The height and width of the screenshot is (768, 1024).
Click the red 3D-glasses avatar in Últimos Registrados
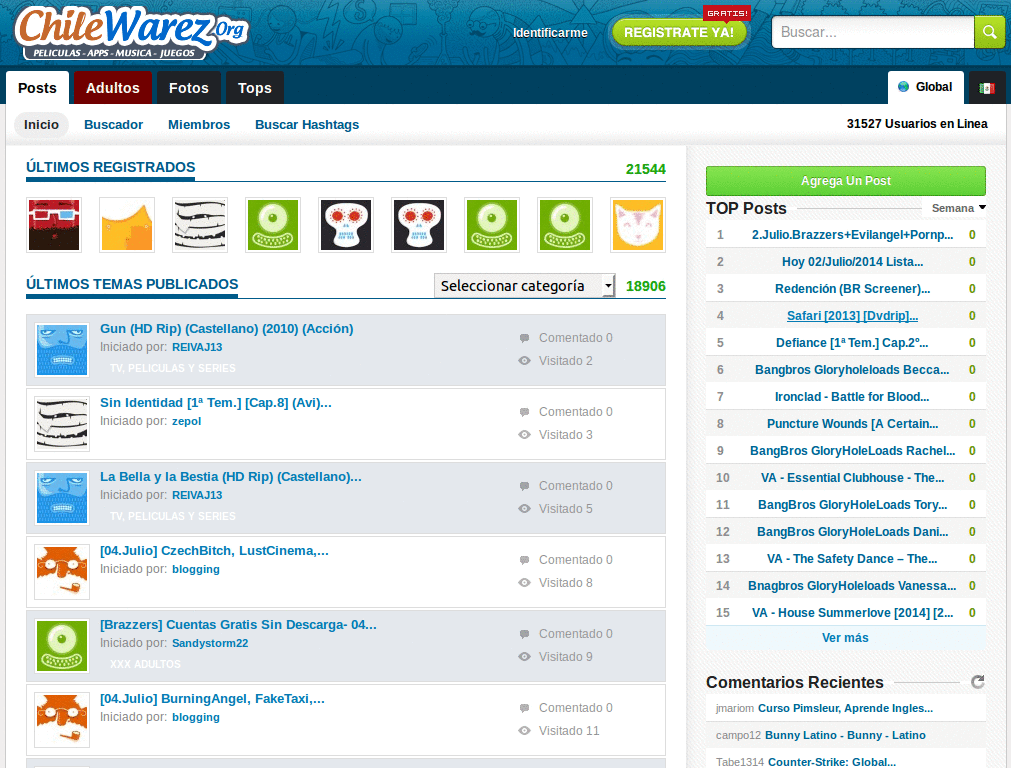[54, 225]
